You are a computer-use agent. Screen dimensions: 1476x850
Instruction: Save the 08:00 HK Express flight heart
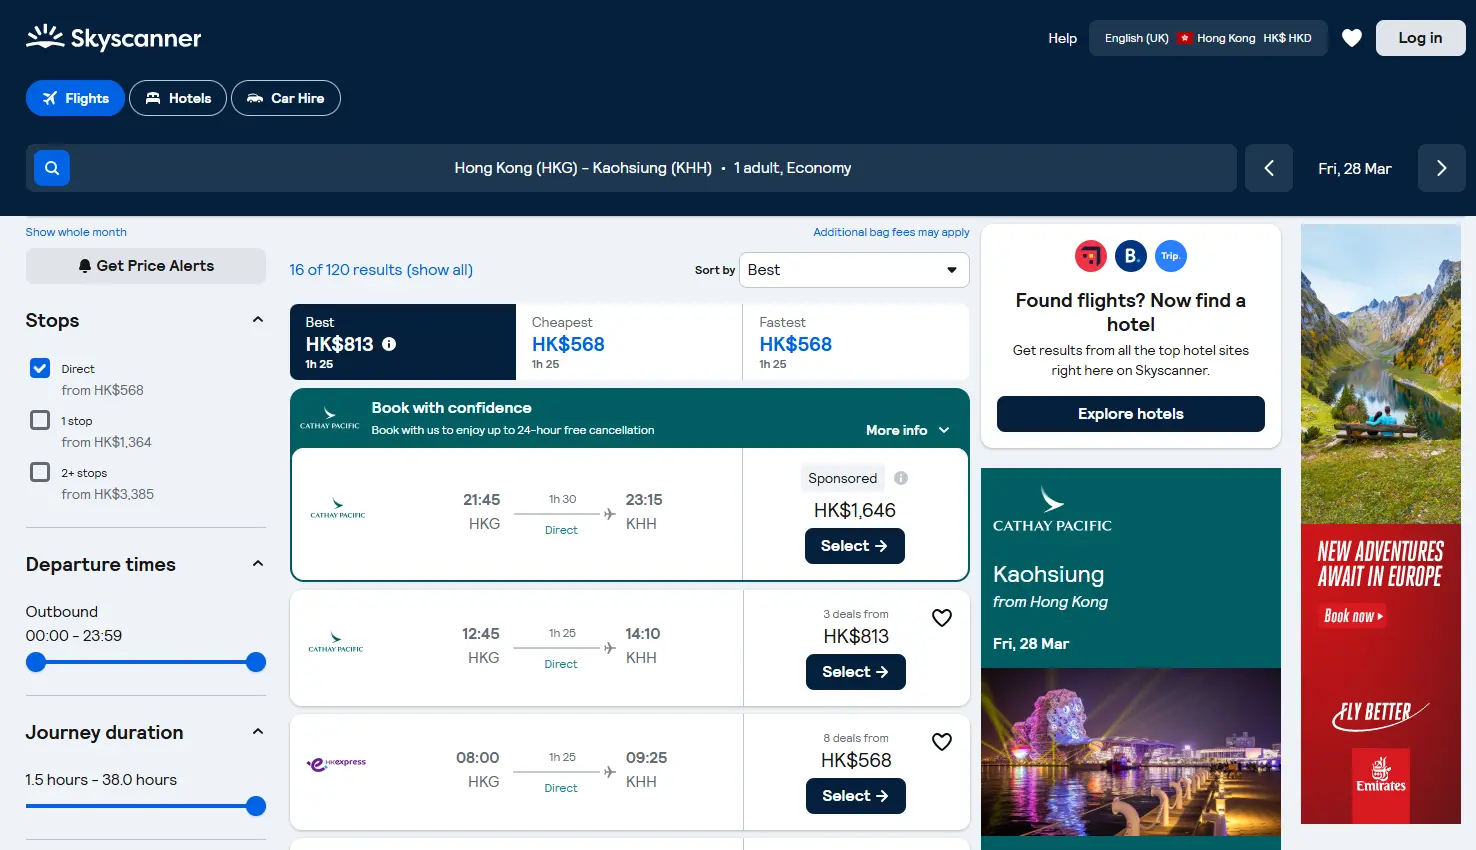pyautogui.click(x=942, y=742)
